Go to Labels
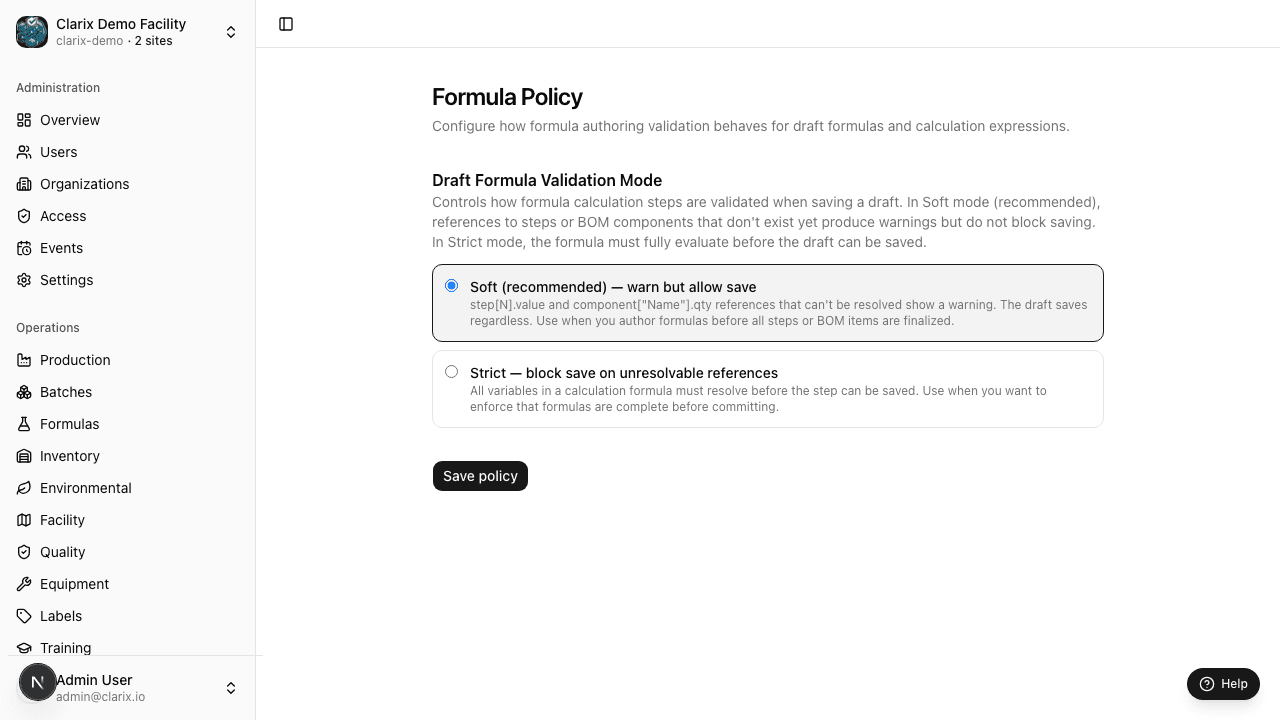 [x=128, y=616]
